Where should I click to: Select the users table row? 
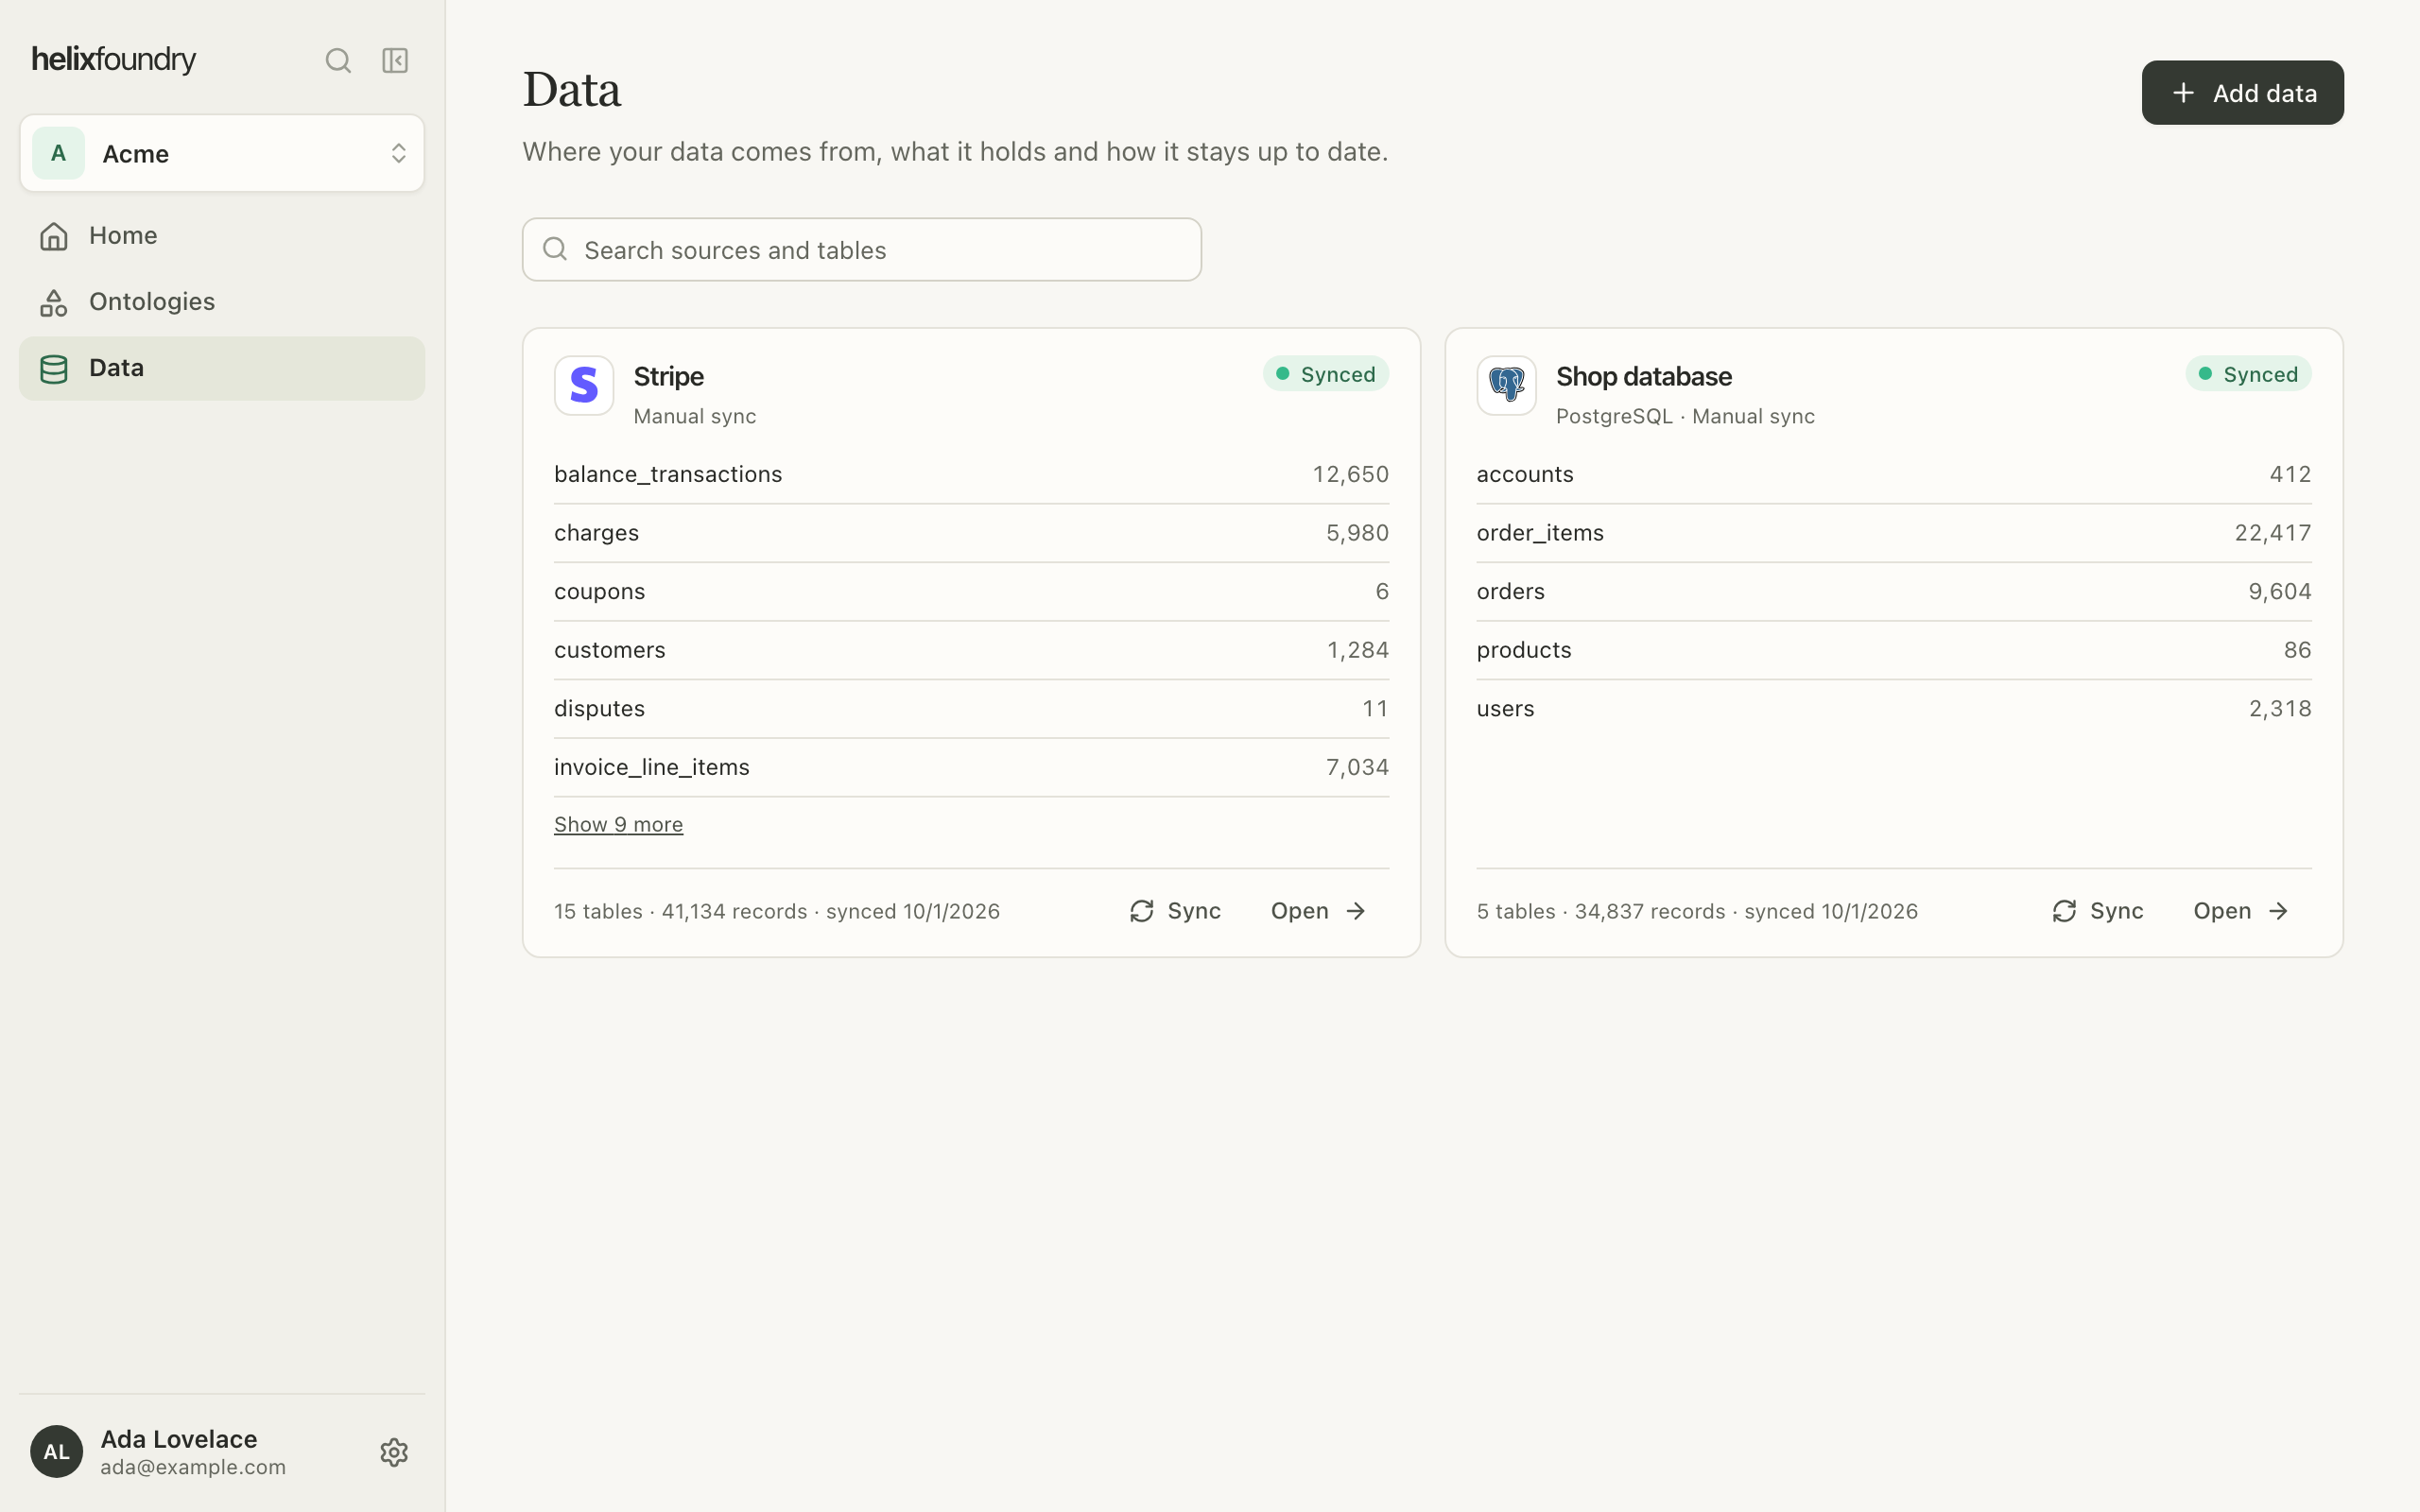[1894, 709]
